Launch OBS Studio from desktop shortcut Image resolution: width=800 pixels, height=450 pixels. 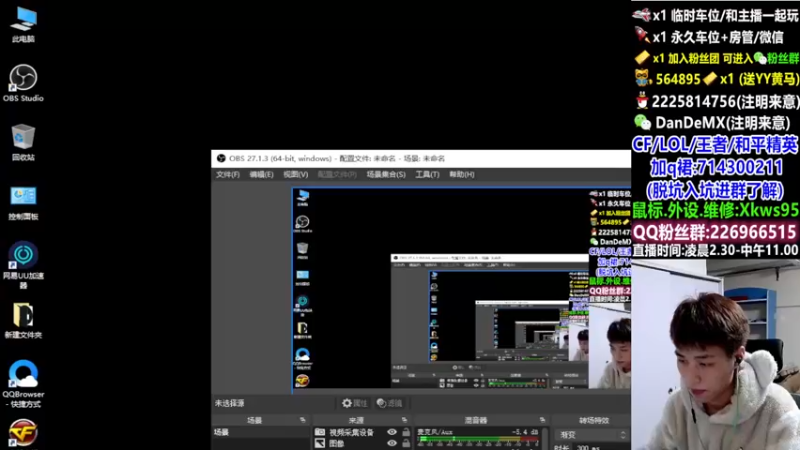(x=23, y=83)
